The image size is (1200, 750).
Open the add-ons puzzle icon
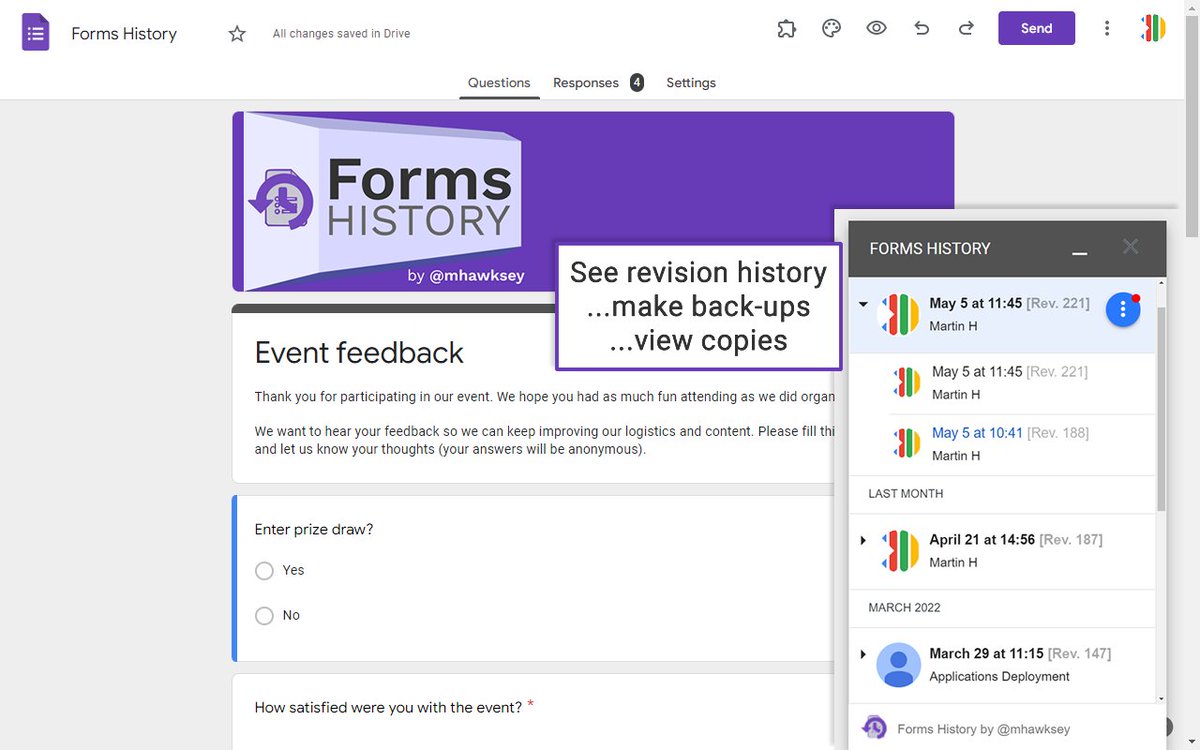787,28
